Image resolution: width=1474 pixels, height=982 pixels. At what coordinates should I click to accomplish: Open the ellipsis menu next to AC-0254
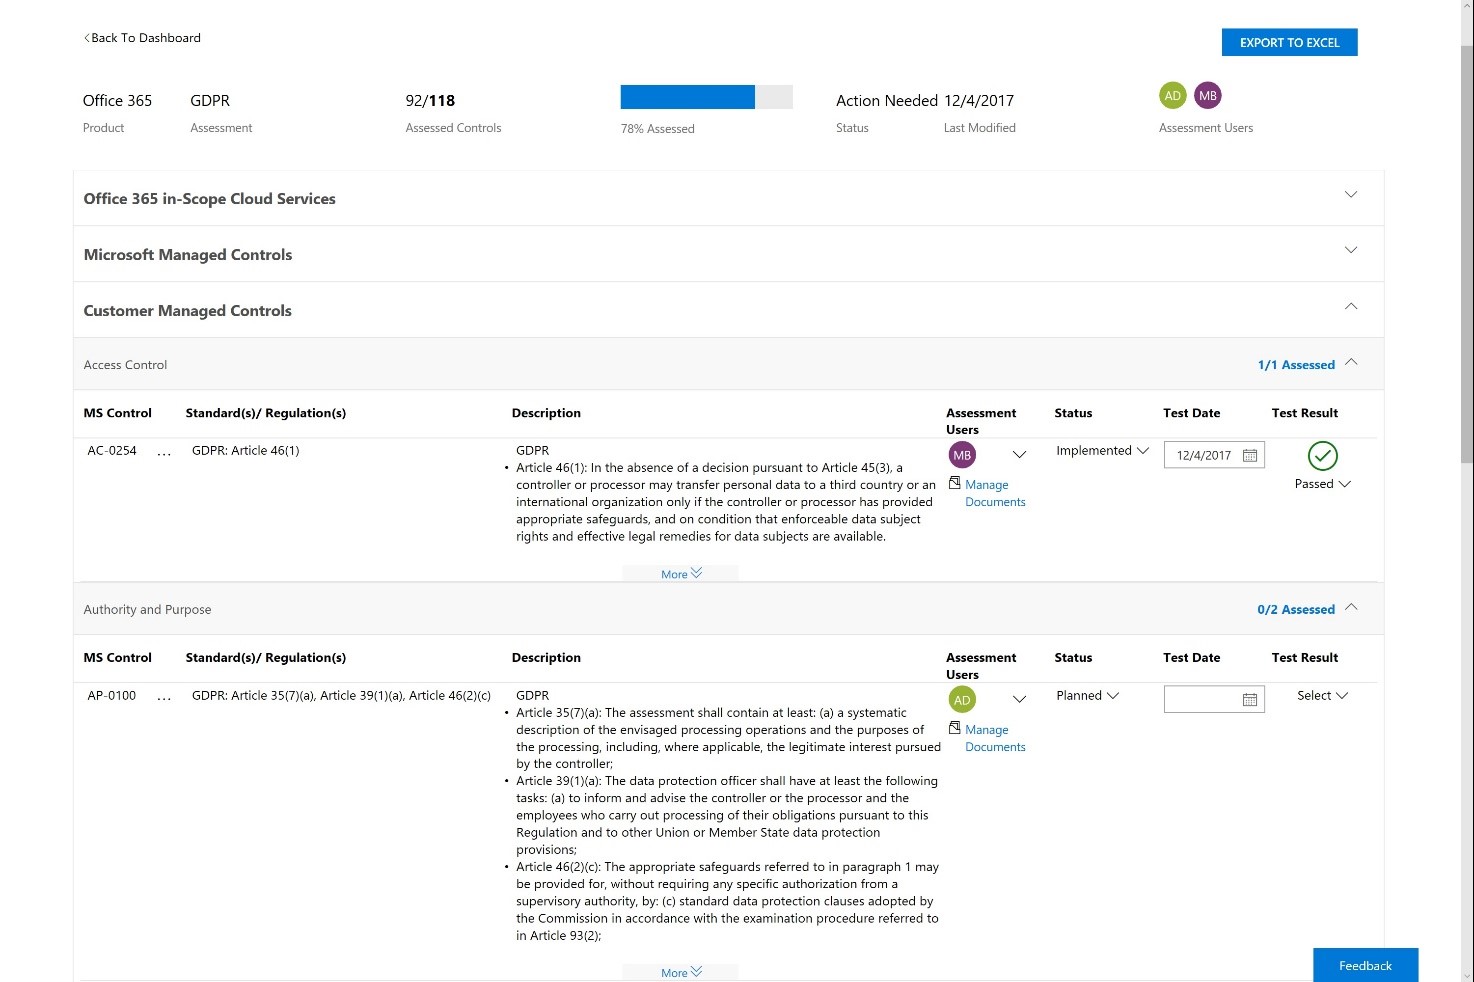point(163,452)
